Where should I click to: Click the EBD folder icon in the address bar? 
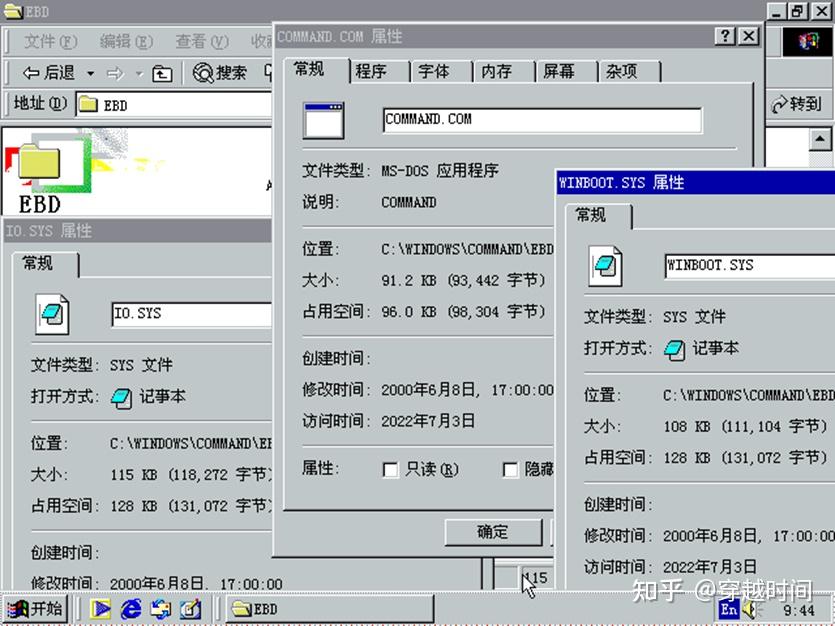tap(90, 103)
